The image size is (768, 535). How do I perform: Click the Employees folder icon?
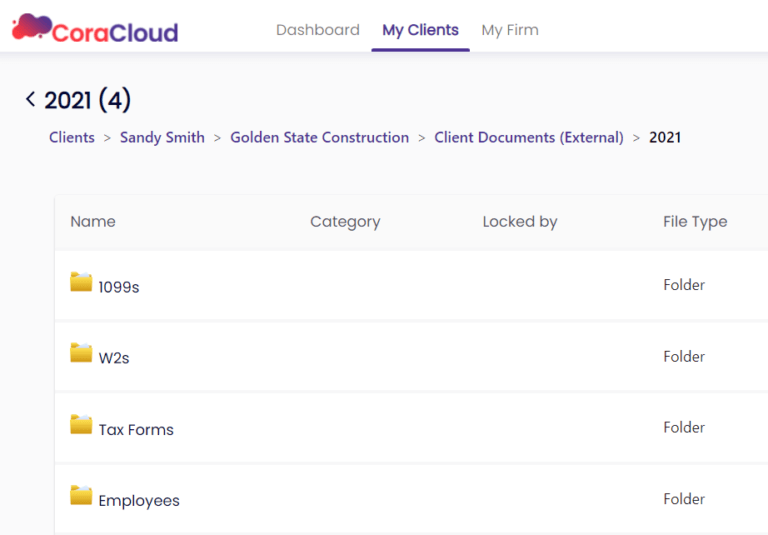(81, 495)
